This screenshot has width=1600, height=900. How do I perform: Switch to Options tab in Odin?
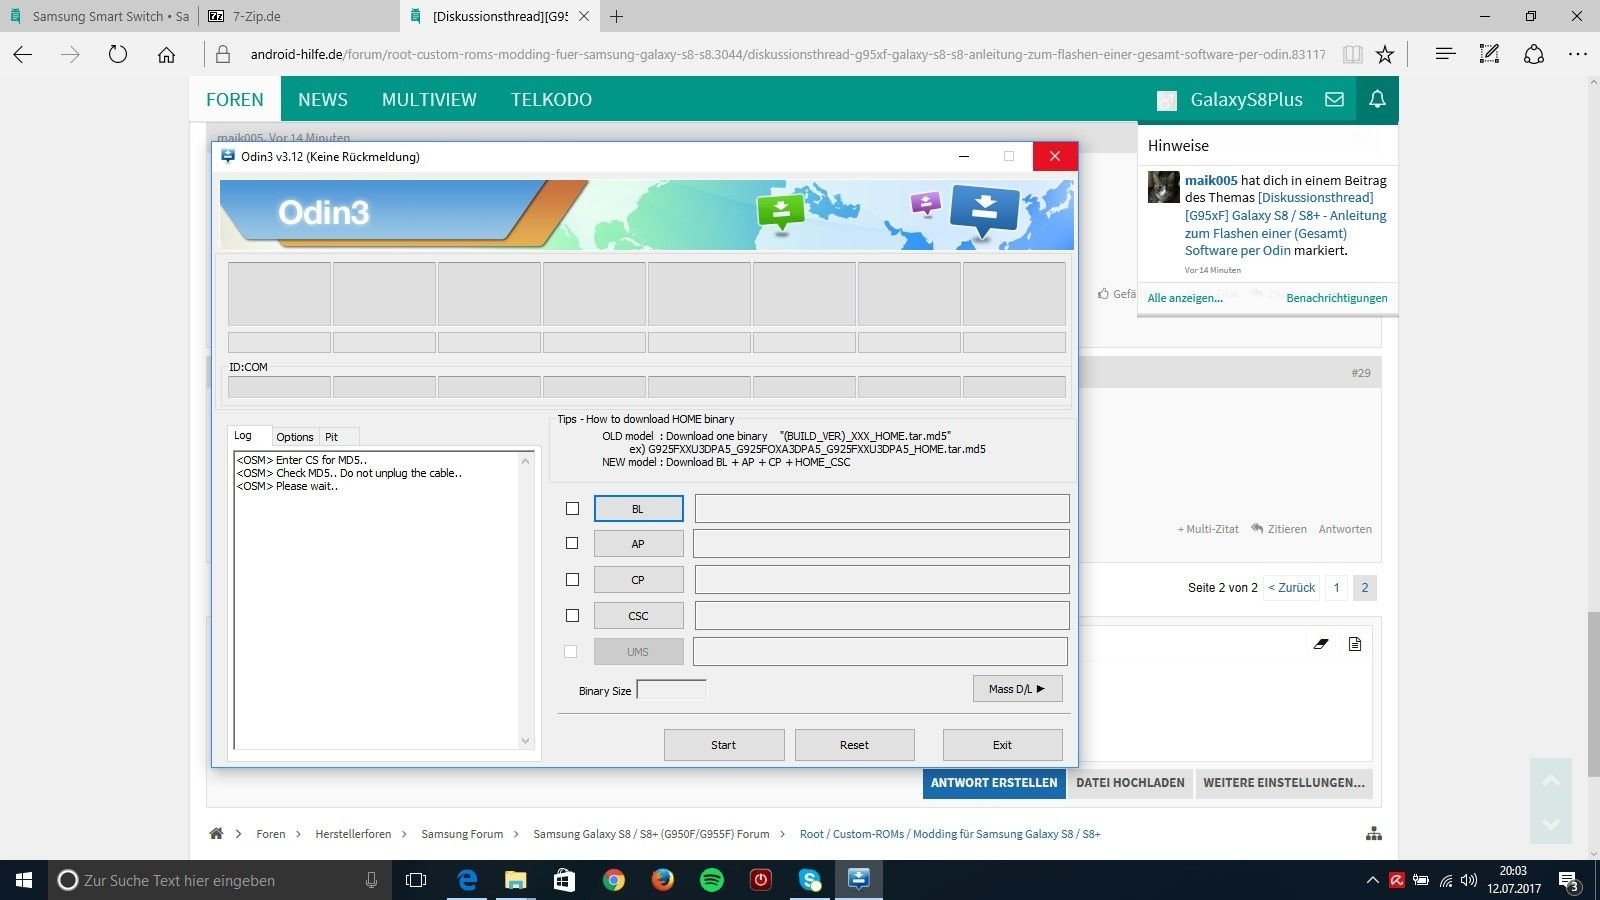[295, 437]
